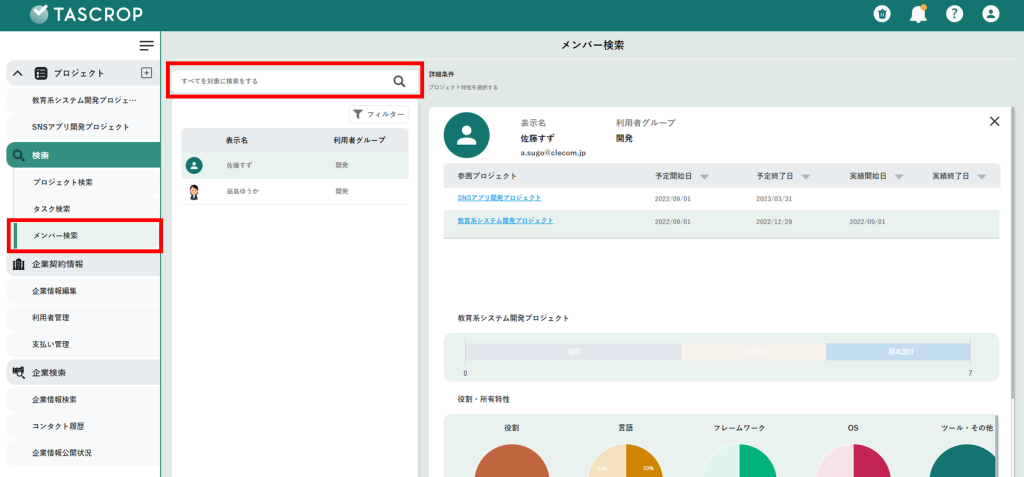Screen dimensions: 1024x477
Task: Collapse the プロジェクト section chevron
Action: click(18, 73)
